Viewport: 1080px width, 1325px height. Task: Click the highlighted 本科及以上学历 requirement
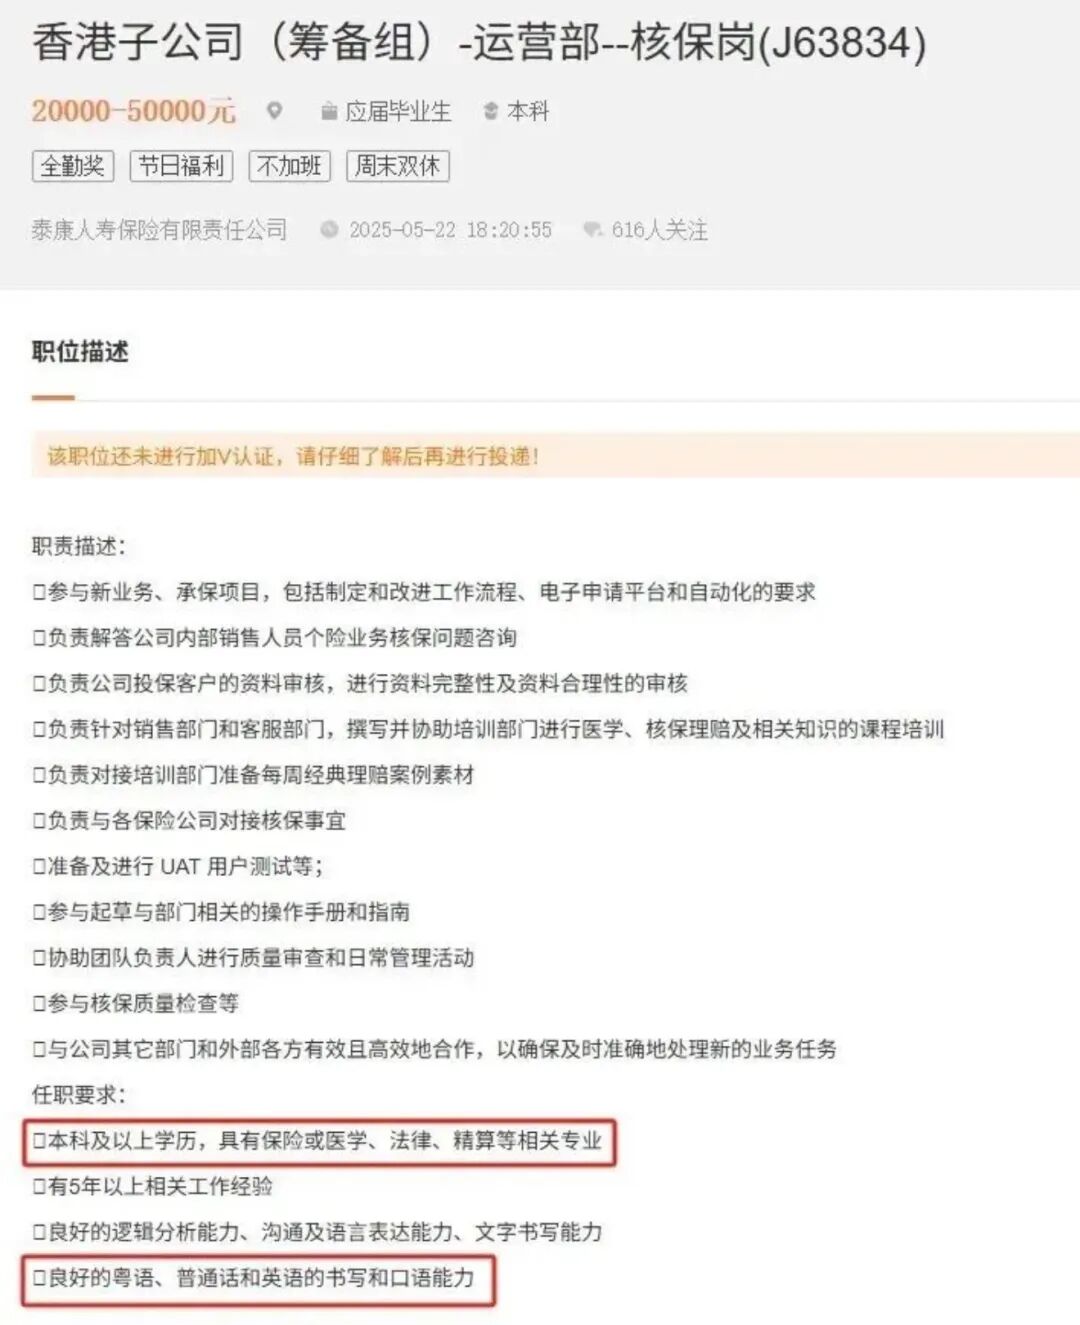coord(319,1141)
